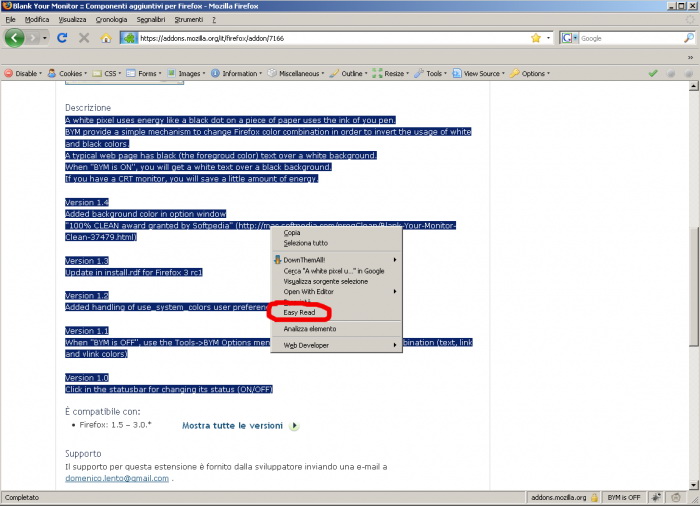The image size is (700, 506).
Task: Click the Mostra tutte le versioni link
Action: [x=232, y=426]
